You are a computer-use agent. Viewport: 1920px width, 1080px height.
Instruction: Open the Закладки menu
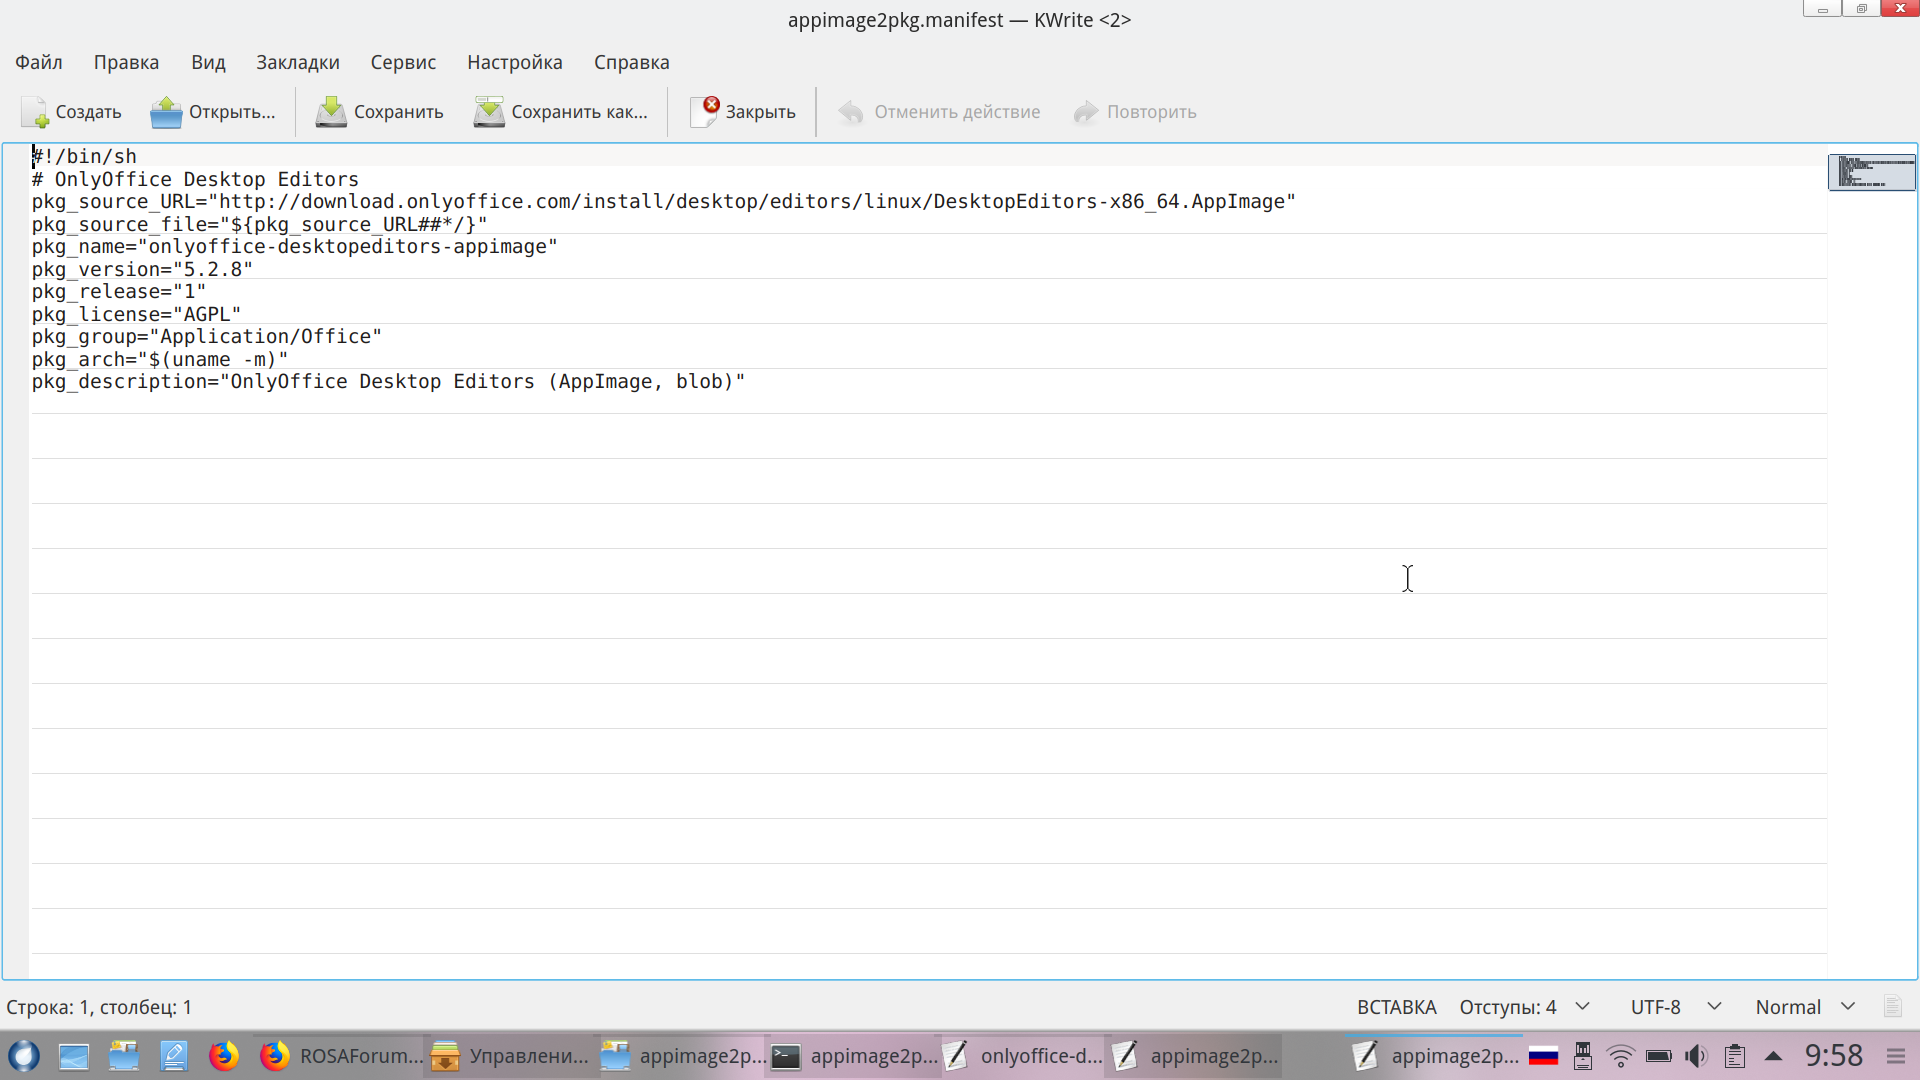297,62
